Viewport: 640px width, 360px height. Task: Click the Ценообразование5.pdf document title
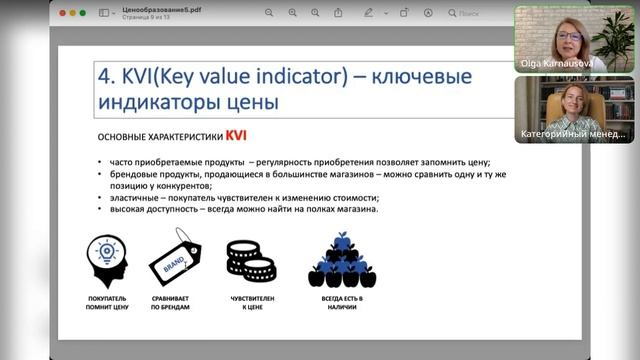click(162, 10)
